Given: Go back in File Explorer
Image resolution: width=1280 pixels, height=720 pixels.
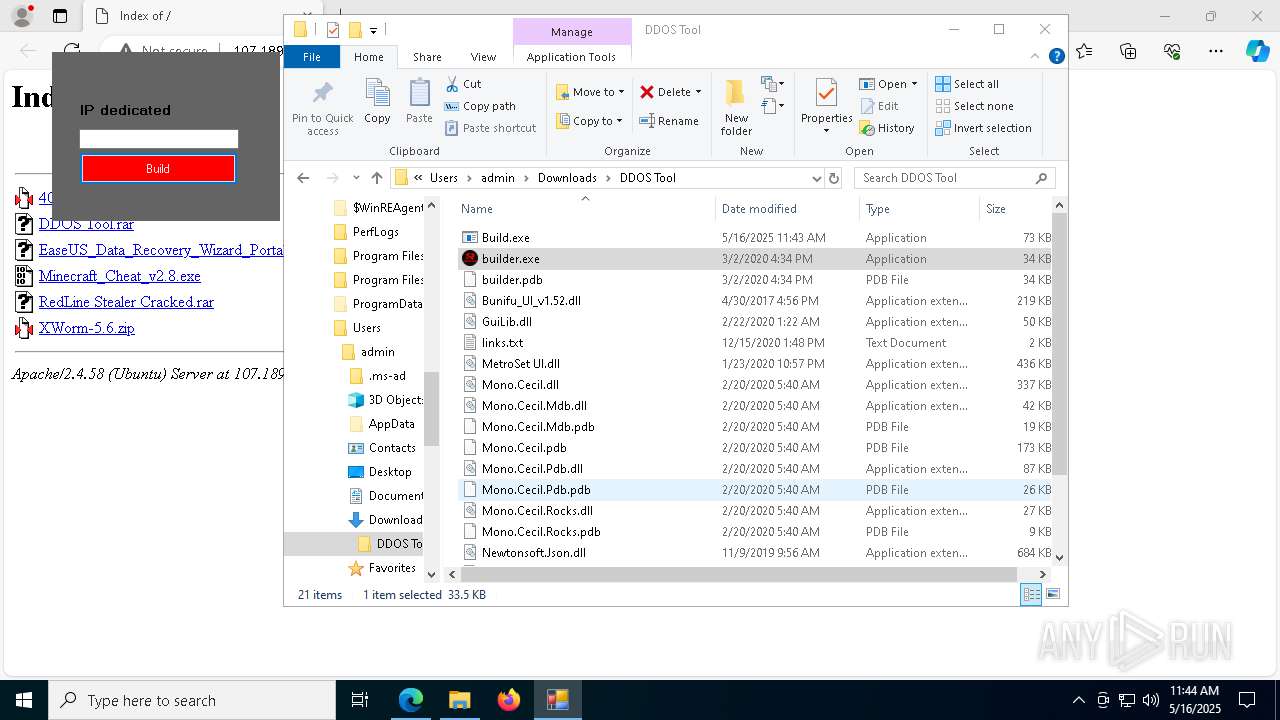Looking at the screenshot, I should pos(303,178).
